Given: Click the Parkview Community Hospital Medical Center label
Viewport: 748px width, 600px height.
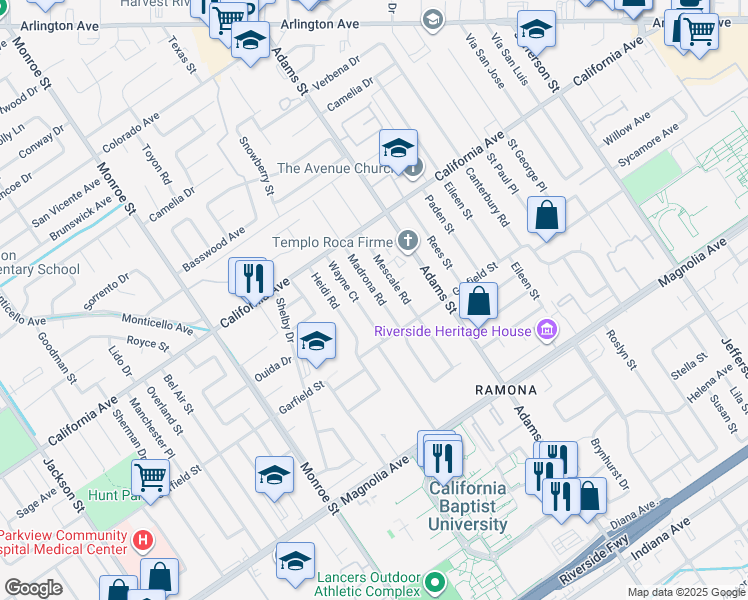Looking at the screenshot, I should tap(63, 542).
